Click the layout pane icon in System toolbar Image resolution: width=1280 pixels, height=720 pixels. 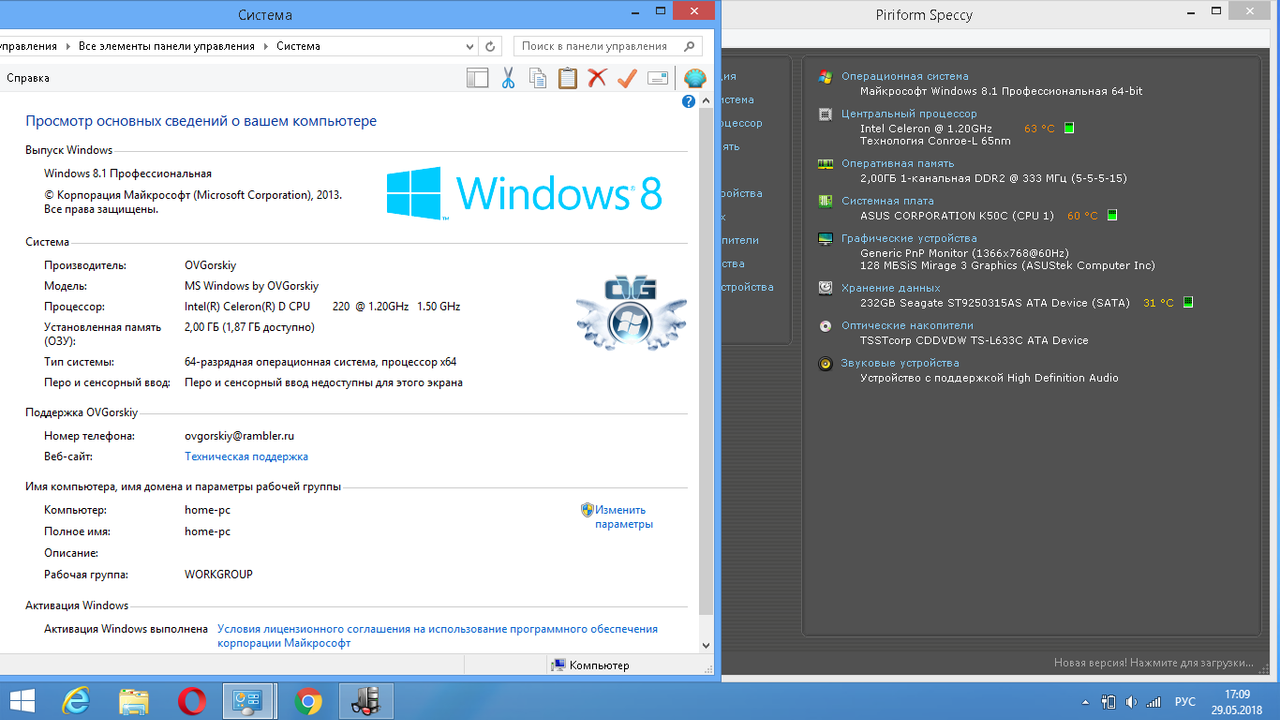[477, 78]
